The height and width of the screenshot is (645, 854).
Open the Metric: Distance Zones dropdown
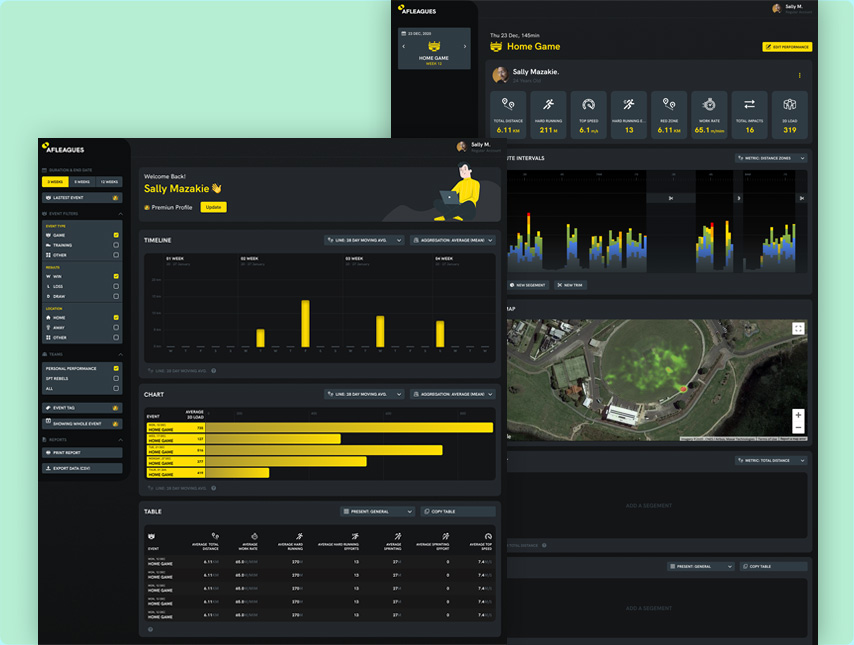[769, 158]
